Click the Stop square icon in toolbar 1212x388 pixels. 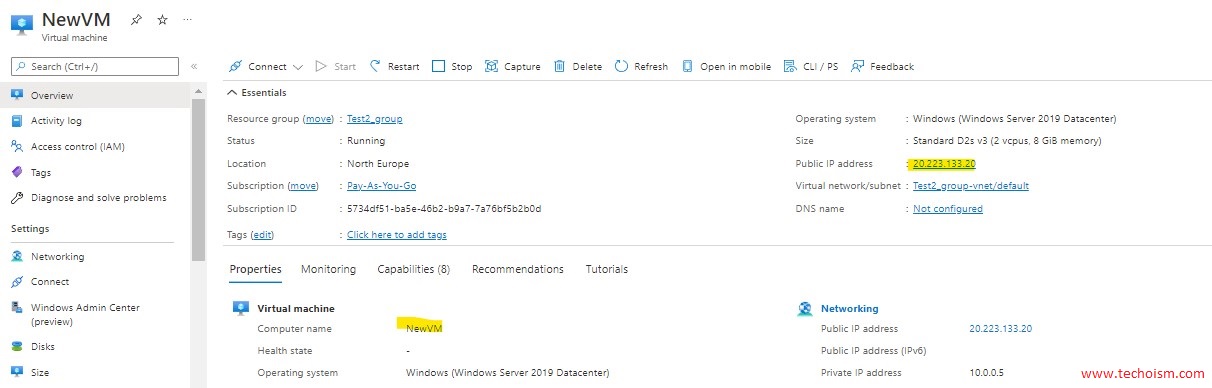[x=438, y=66]
